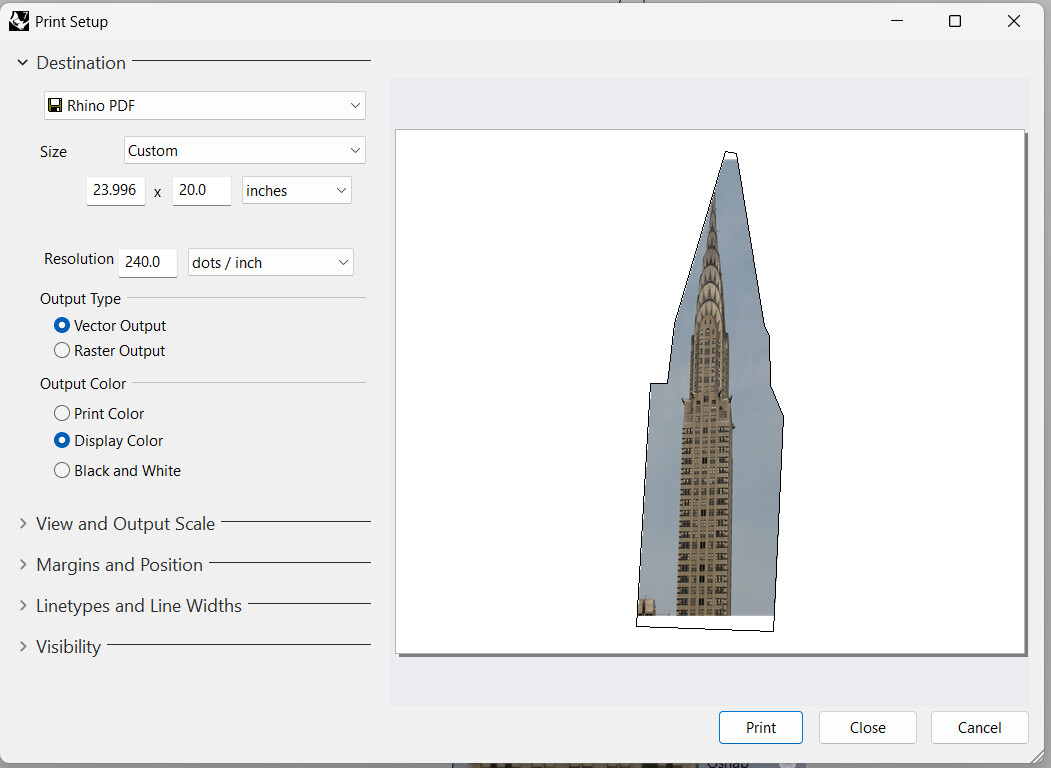Click the Rhino app icon in title bar

click(18, 20)
